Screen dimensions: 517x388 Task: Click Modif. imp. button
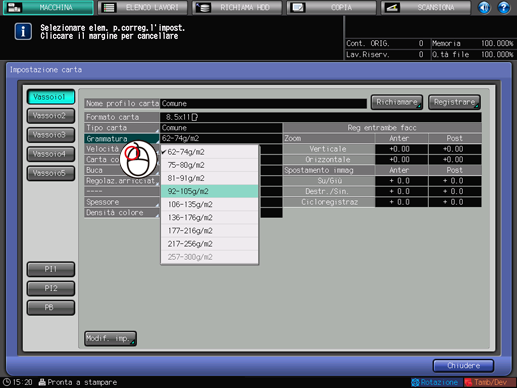coord(110,338)
